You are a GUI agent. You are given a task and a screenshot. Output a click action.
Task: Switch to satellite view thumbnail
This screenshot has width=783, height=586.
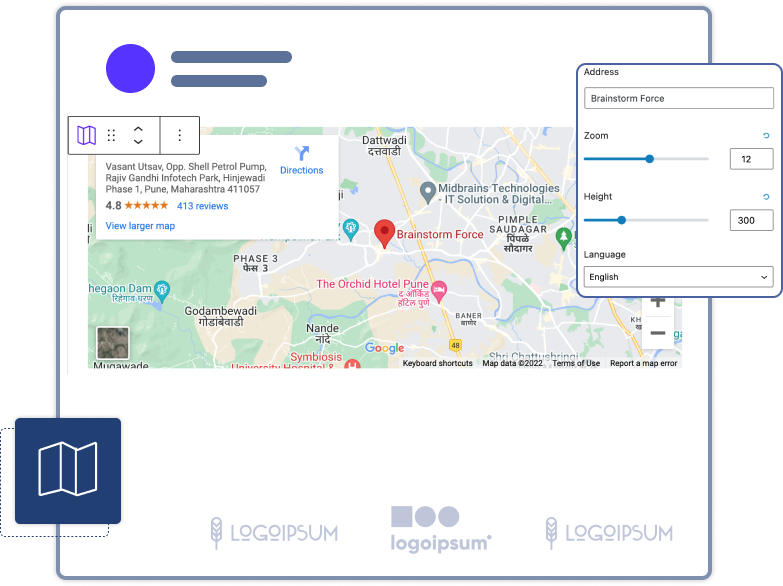click(113, 343)
